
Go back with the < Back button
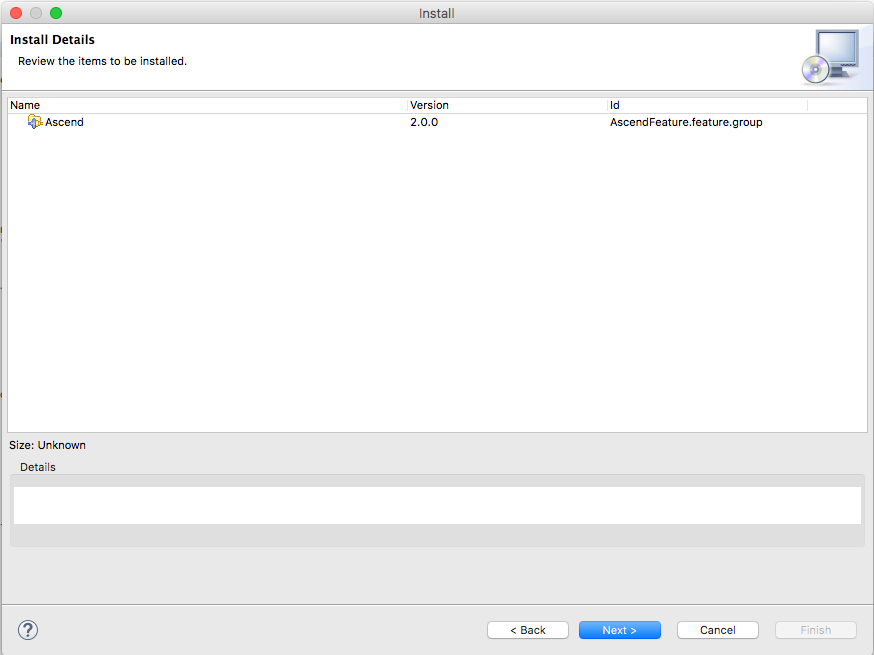tap(527, 630)
